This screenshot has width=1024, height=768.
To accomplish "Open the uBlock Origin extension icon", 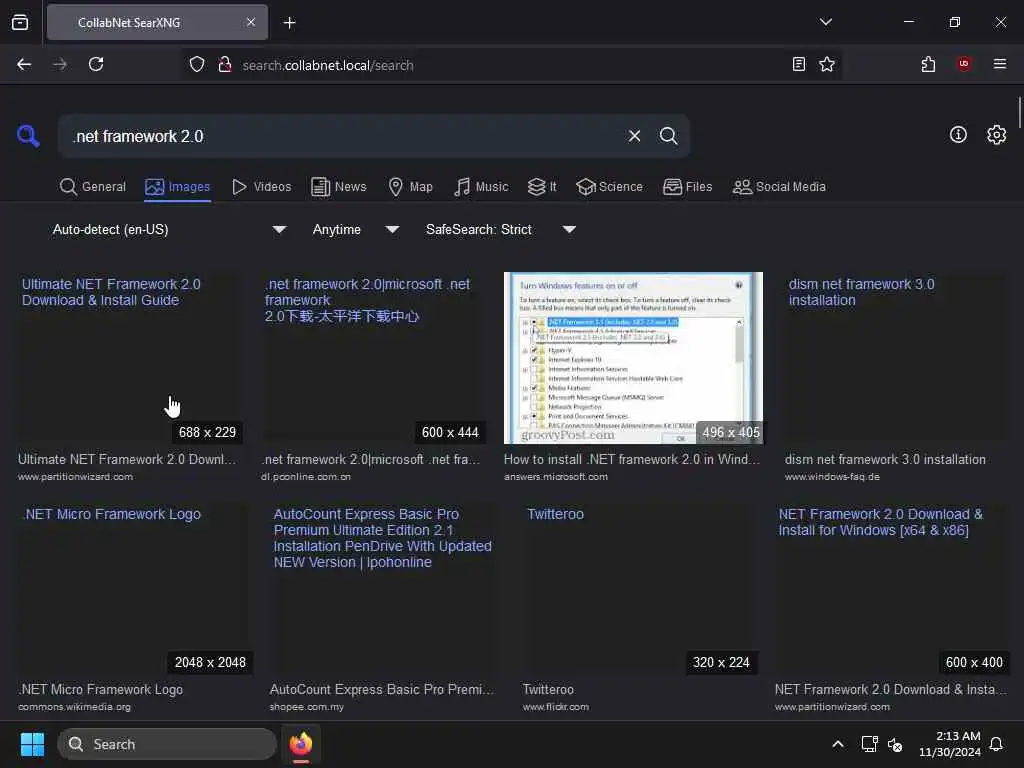I will 963,64.
